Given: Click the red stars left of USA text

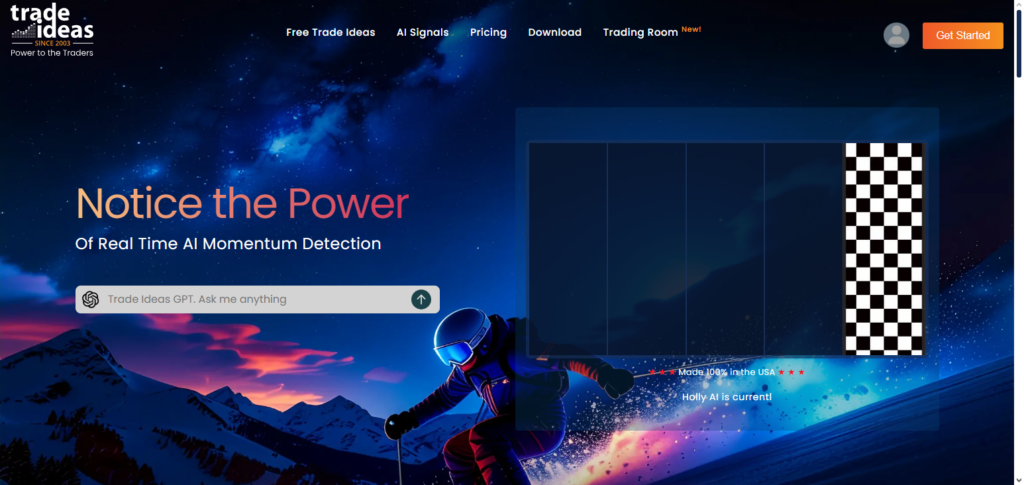Looking at the screenshot, I should [x=662, y=372].
